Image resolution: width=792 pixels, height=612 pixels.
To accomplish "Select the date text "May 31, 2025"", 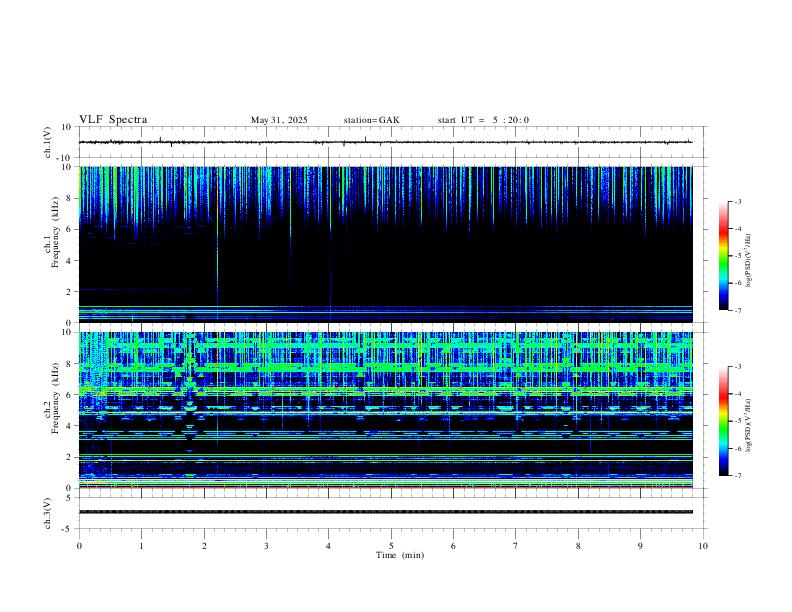I will 279,120.
